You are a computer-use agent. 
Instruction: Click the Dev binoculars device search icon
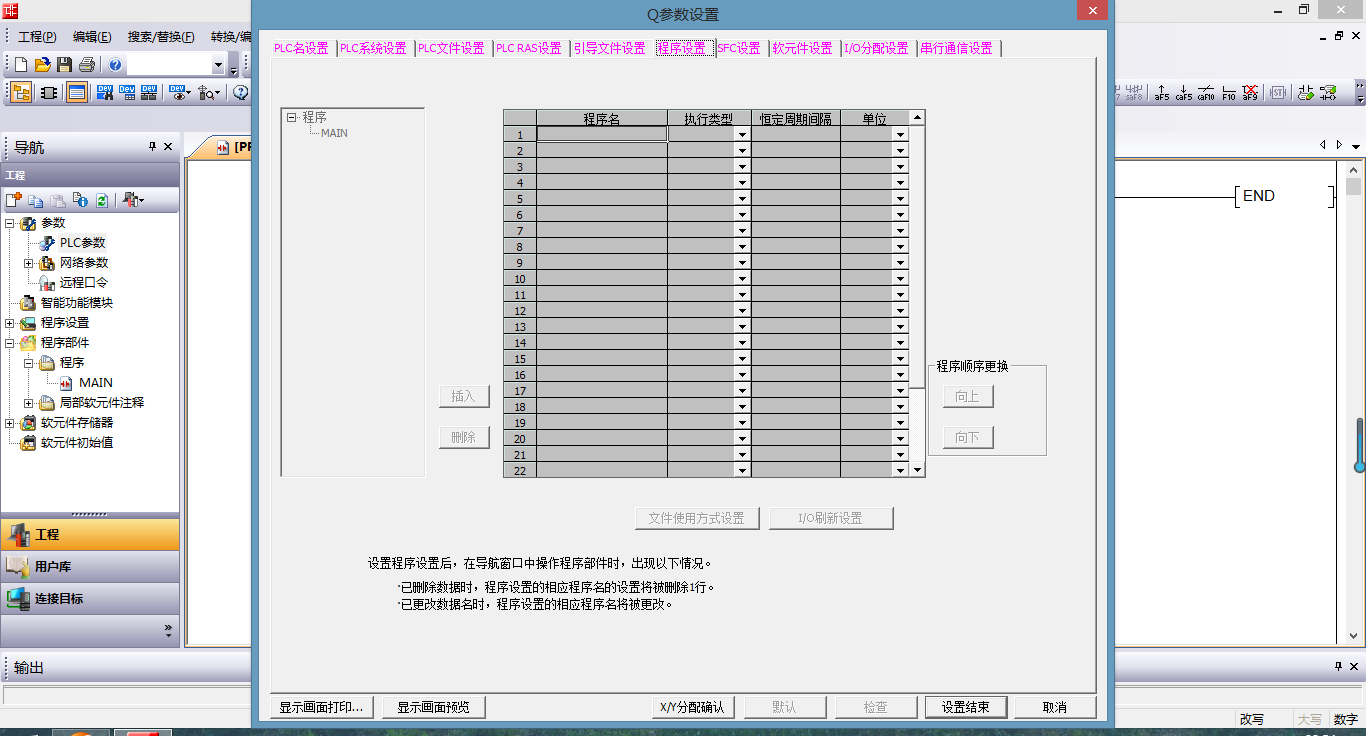pyautogui.click(x=105, y=93)
